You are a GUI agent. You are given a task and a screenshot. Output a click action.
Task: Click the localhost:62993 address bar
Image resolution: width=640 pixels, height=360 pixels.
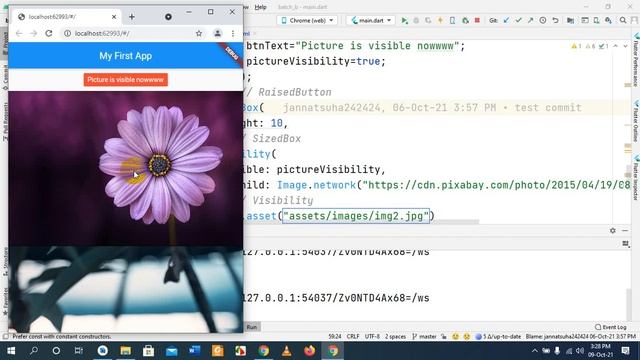click(x=132, y=33)
